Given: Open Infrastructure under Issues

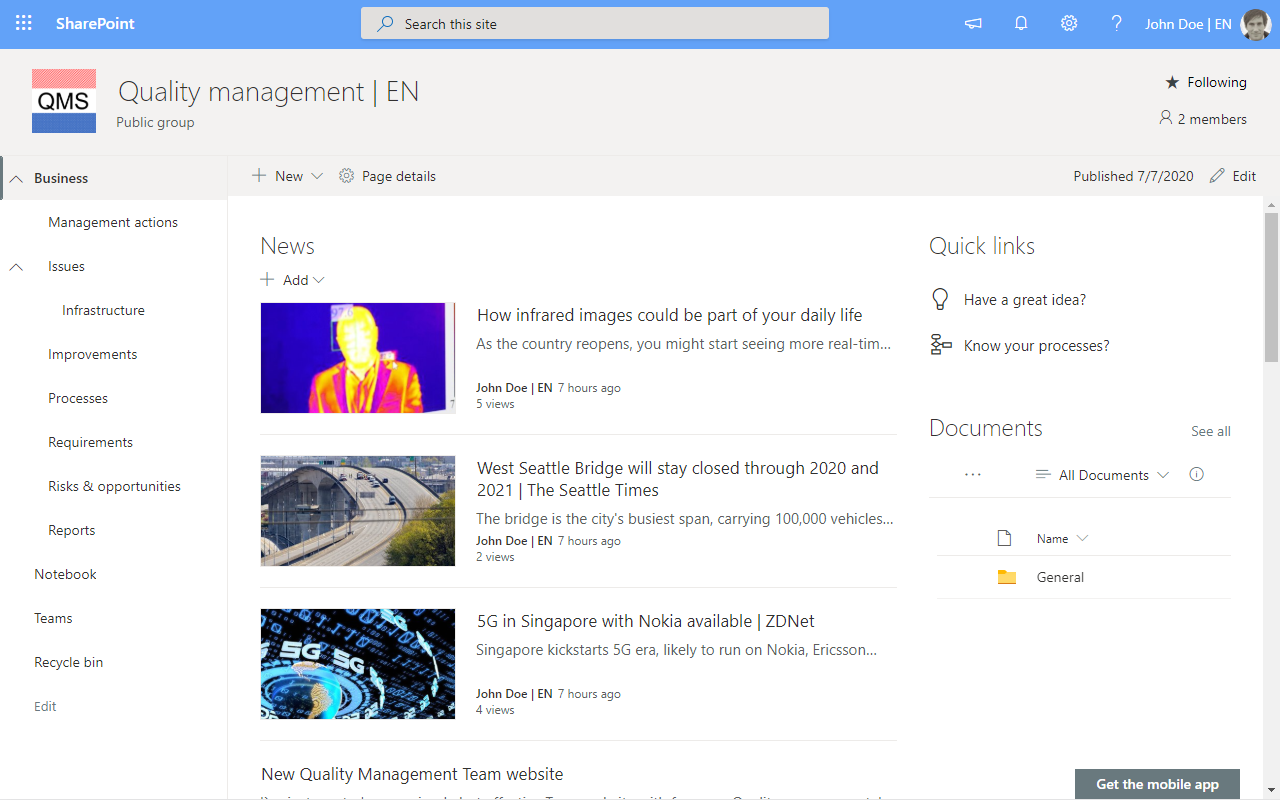Looking at the screenshot, I should pyautogui.click(x=103, y=310).
